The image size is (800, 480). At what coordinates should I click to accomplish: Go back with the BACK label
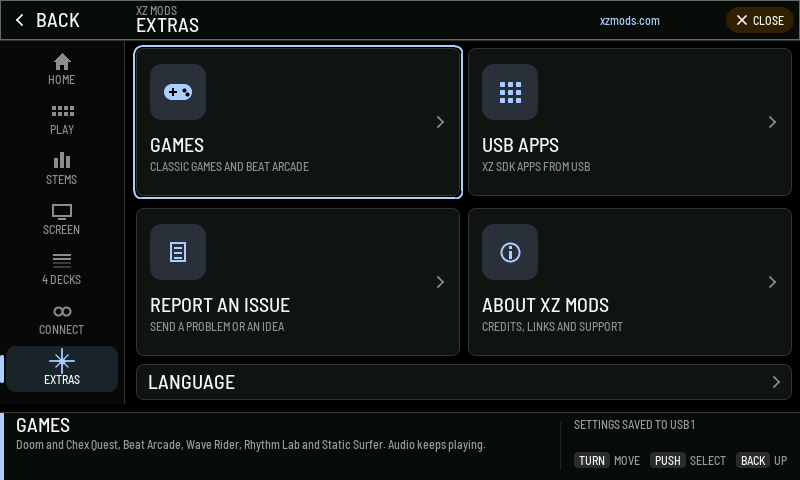58,20
